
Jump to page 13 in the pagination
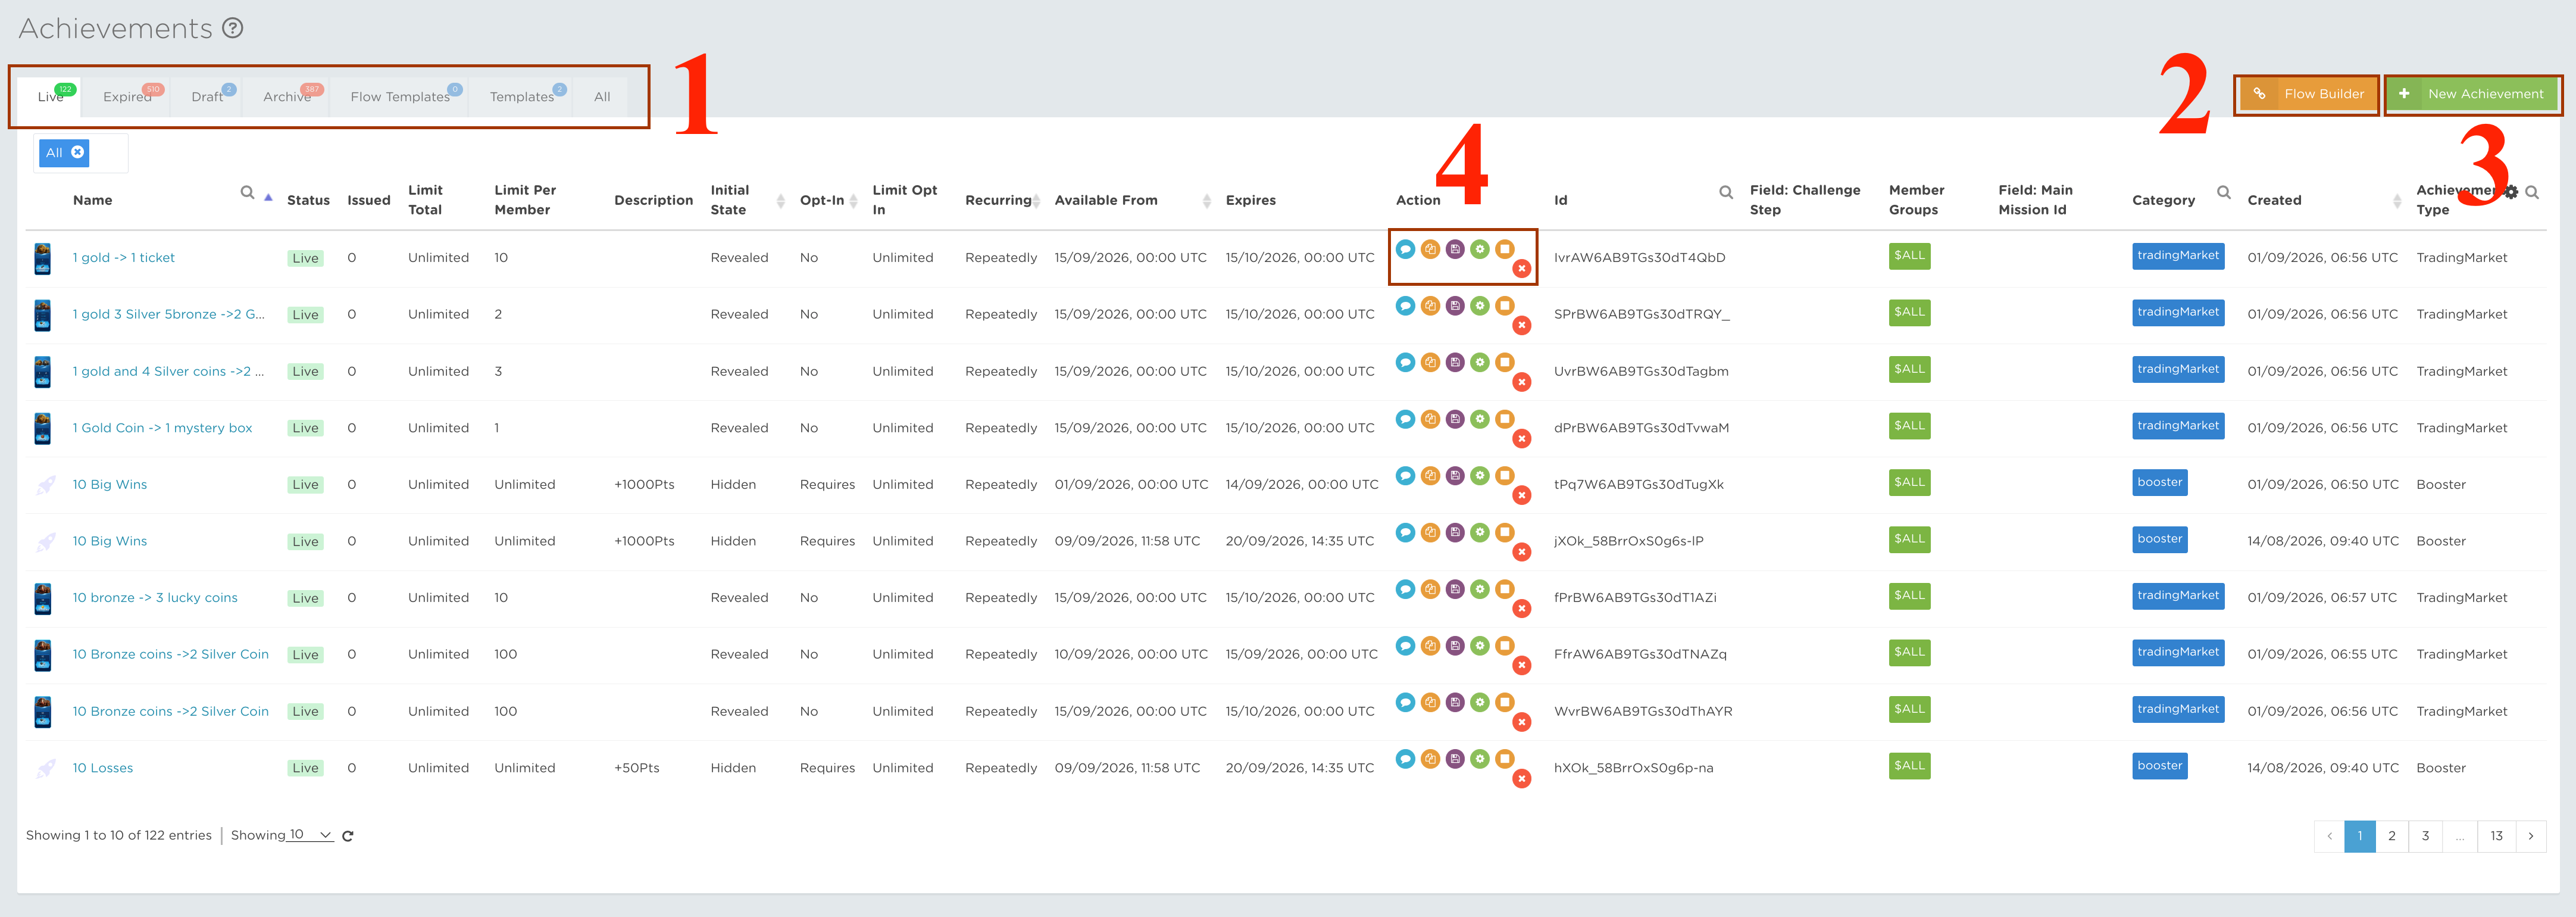pos(2497,836)
